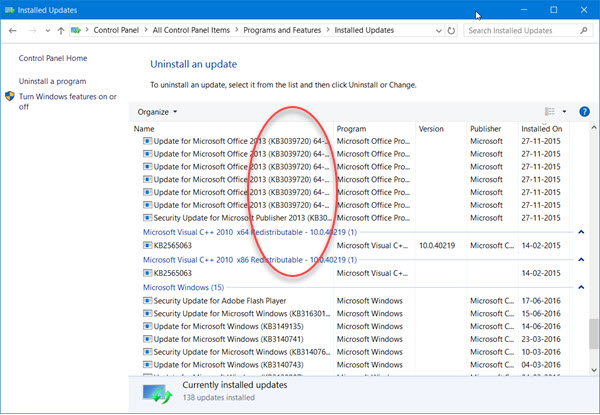Collapse Microsoft Visual C++ 2010 x64 group
Screen dimensions: 600x415
[581, 232]
